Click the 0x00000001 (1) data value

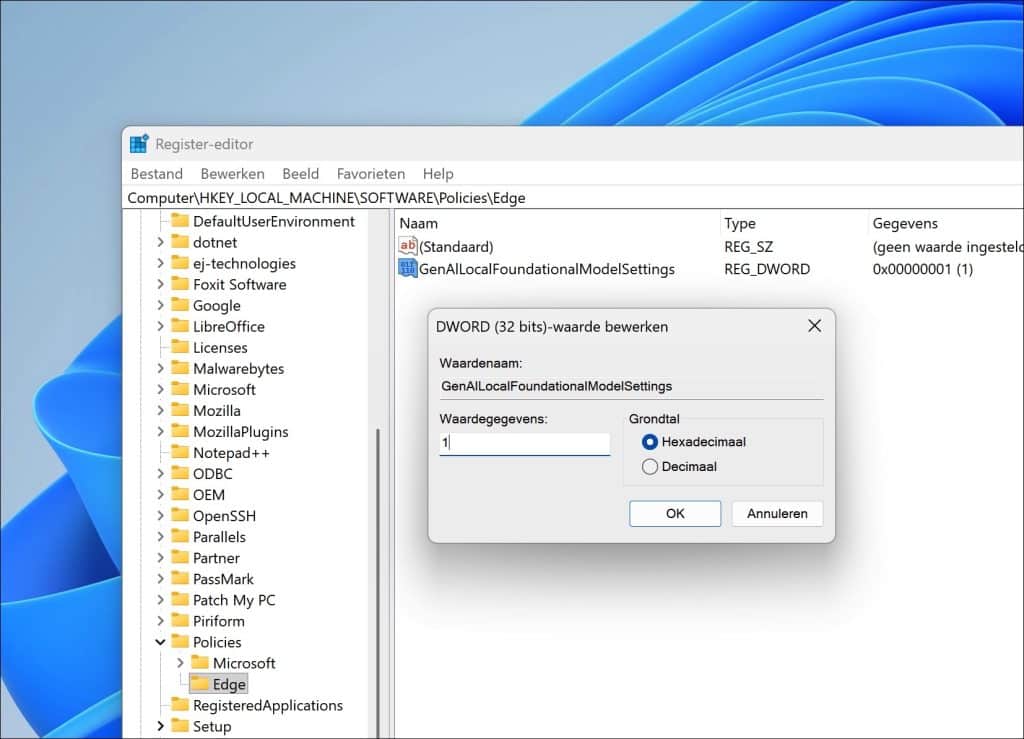coord(923,269)
